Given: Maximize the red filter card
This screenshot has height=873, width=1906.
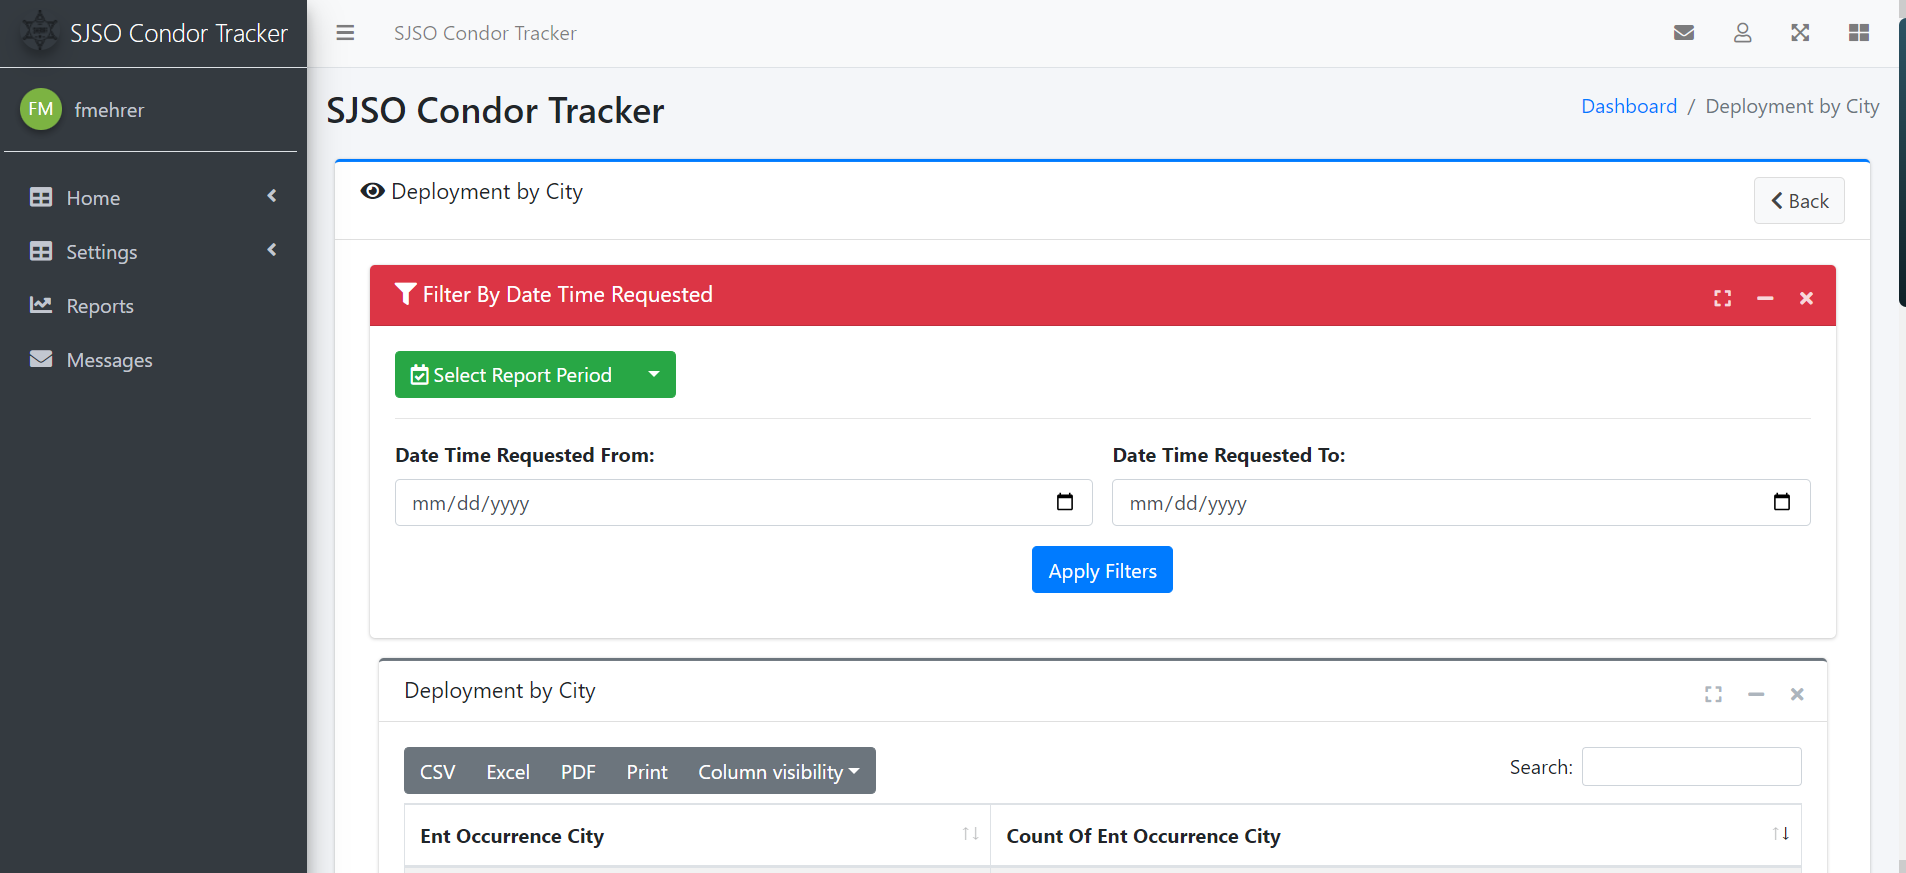Looking at the screenshot, I should [x=1722, y=298].
